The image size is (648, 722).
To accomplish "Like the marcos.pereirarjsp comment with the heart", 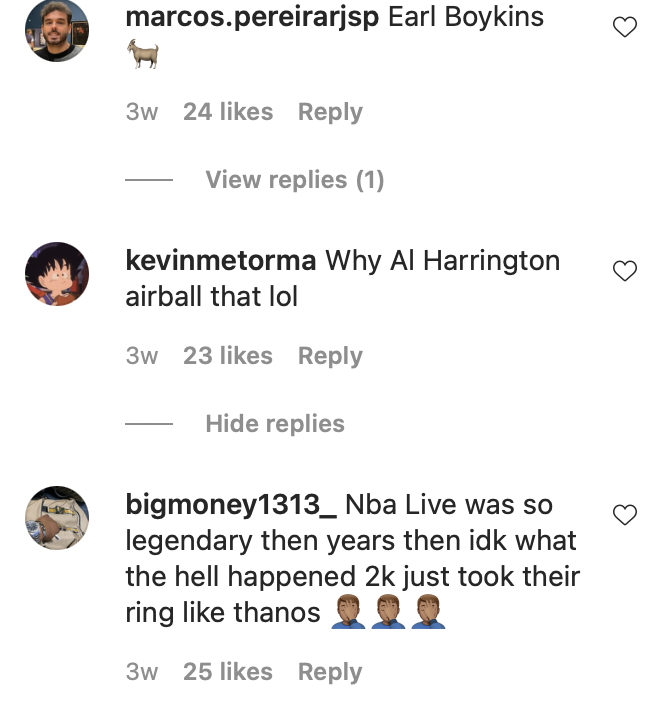I will click(x=624, y=27).
